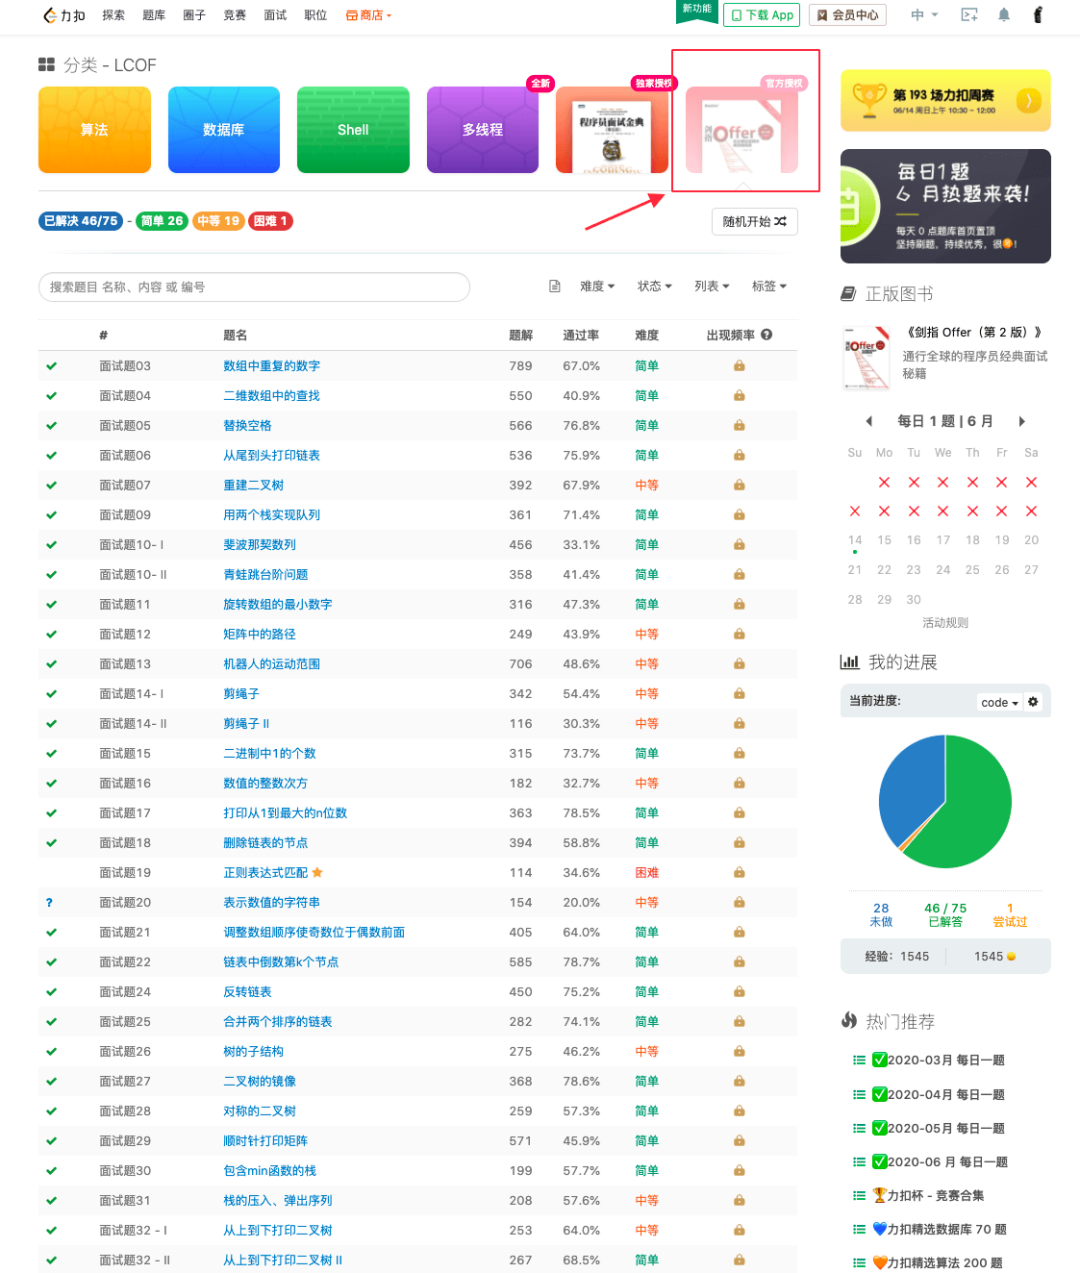The height and width of the screenshot is (1273, 1080).
Task: Go to previous month in daily calendar
Action: [869, 421]
